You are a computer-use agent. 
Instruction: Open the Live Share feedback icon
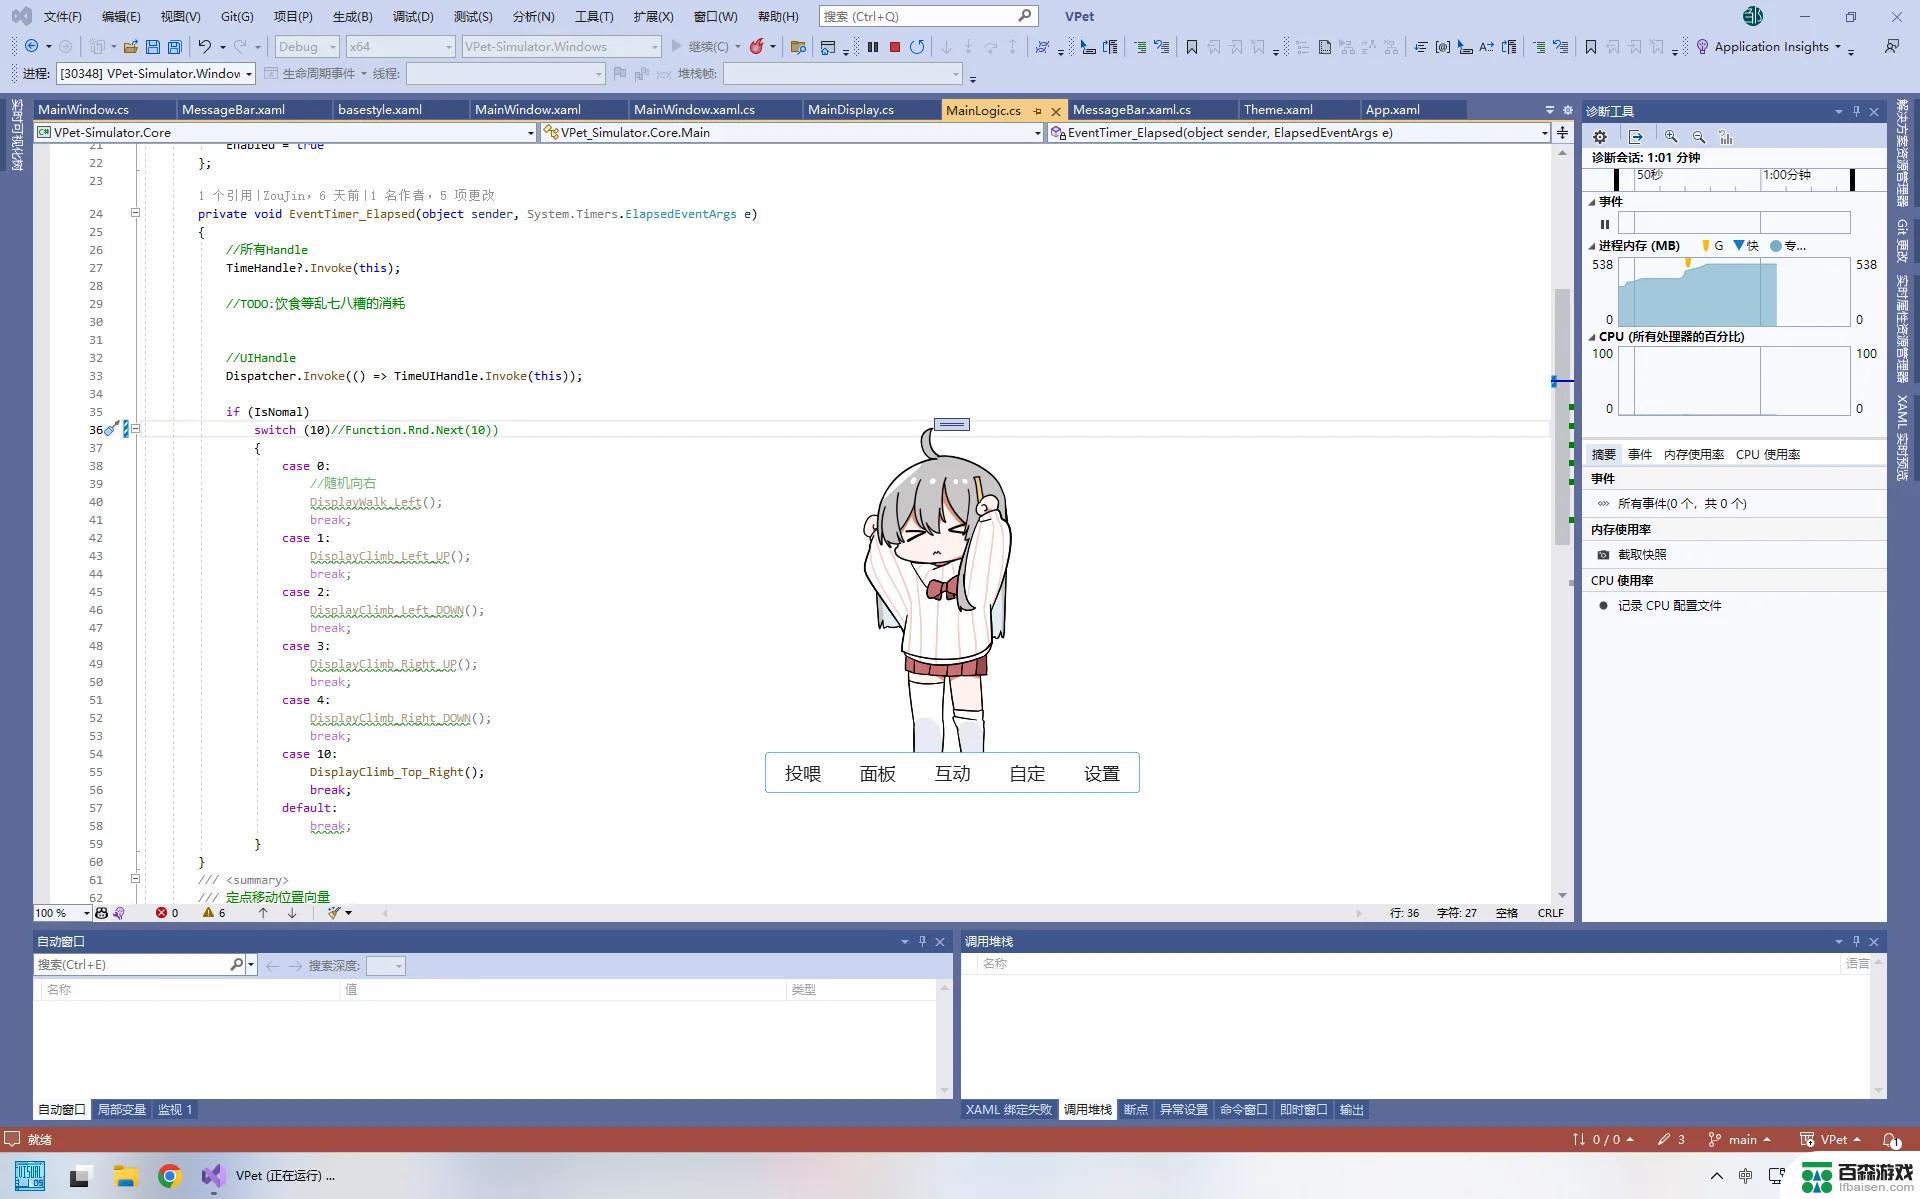coord(1891,47)
